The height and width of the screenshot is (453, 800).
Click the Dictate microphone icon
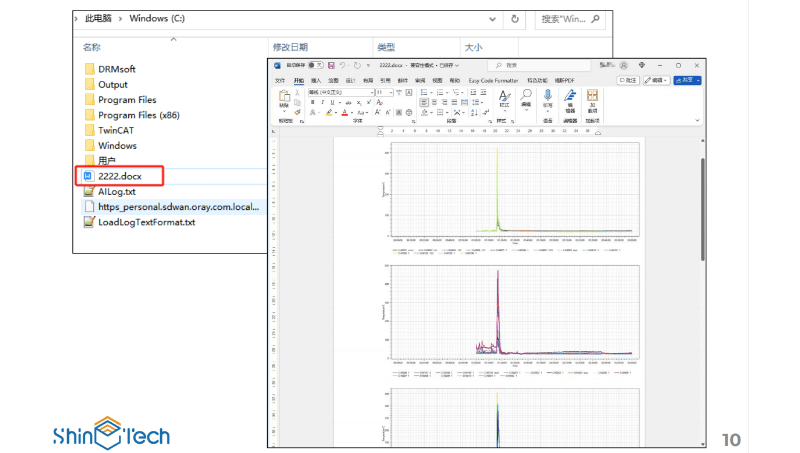(547, 95)
